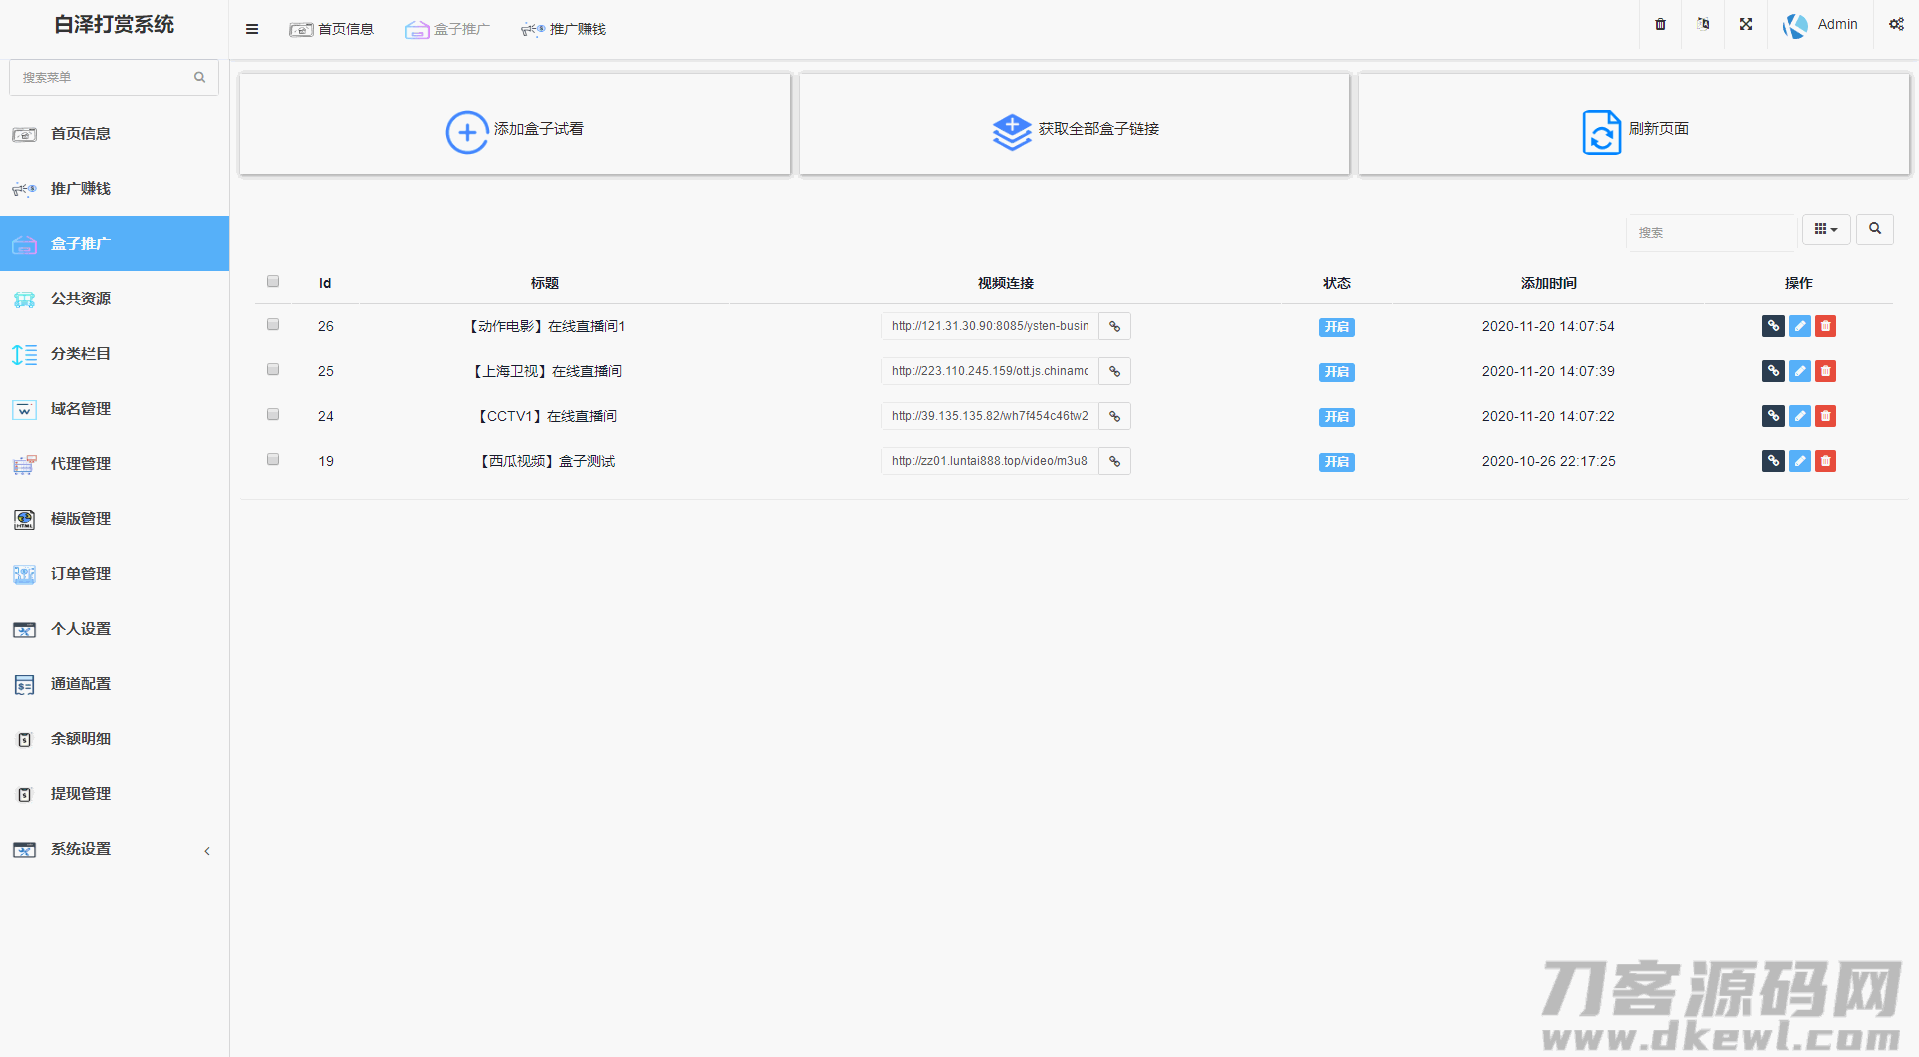This screenshot has height=1057, width=1919.
Task: Open the settings gears icon at top right
Action: (1895, 25)
